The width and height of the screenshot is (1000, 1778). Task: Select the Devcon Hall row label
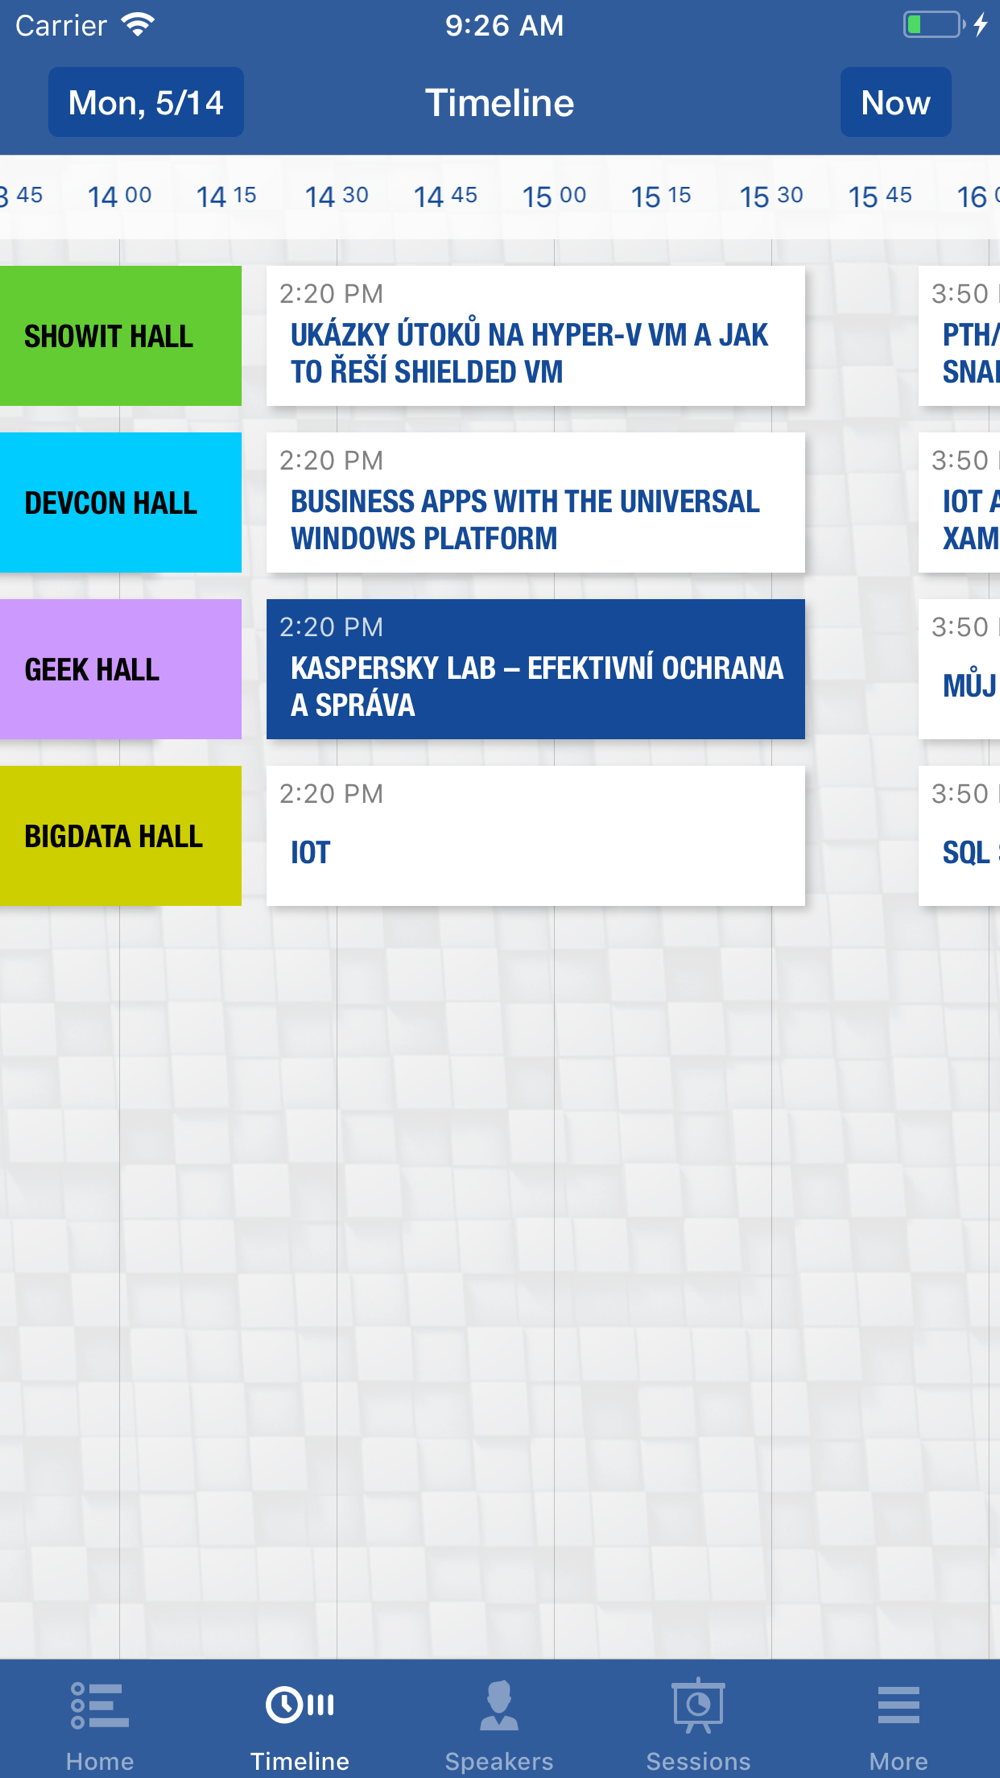[120, 503]
